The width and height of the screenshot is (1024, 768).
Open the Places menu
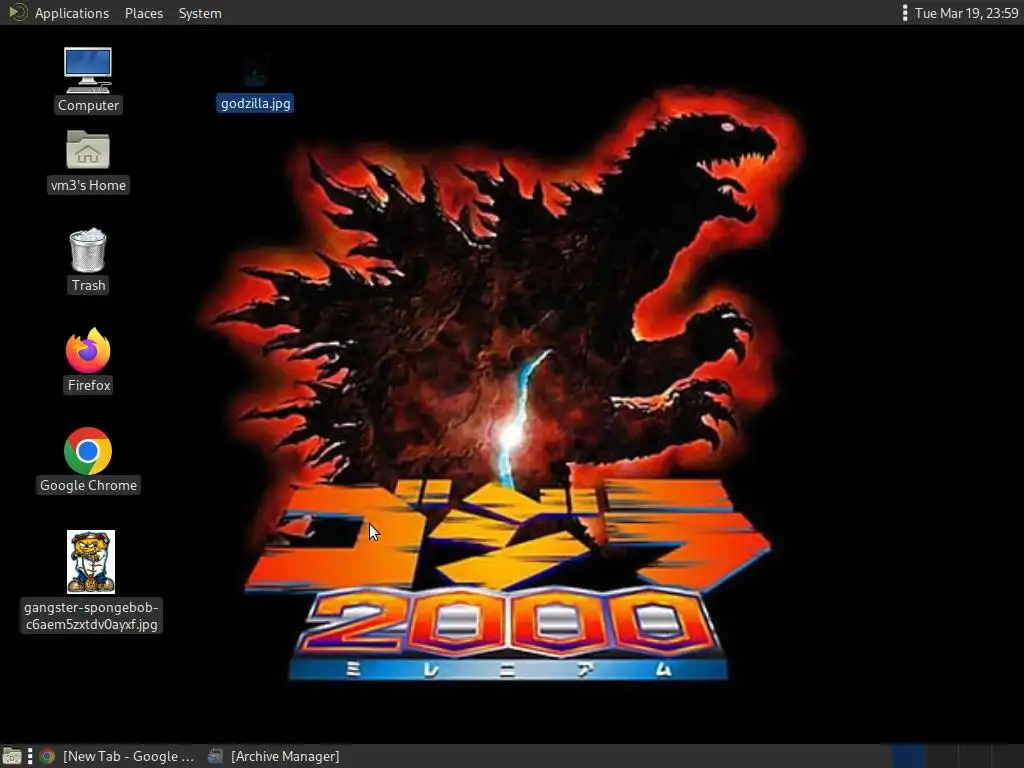[144, 13]
